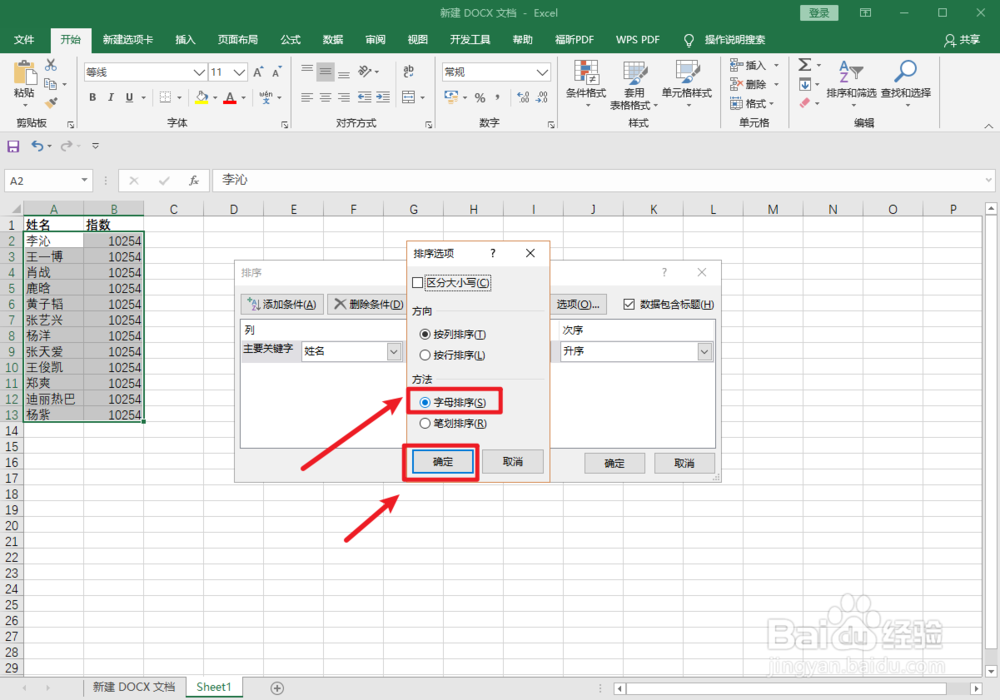Select the 按行排序 radio button

point(425,355)
